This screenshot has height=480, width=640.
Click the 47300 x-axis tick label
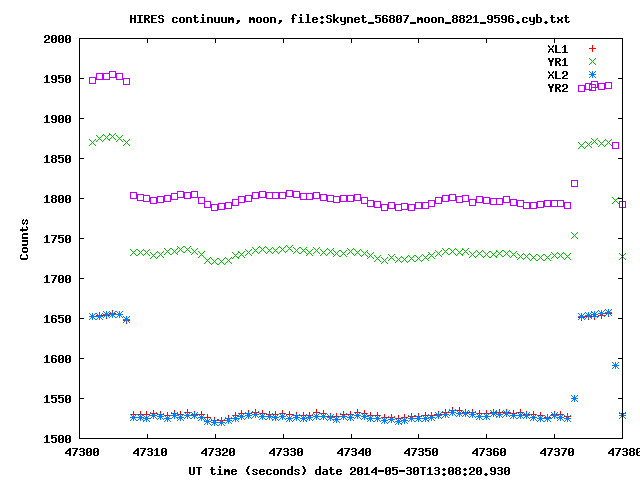pyautogui.click(x=82, y=452)
